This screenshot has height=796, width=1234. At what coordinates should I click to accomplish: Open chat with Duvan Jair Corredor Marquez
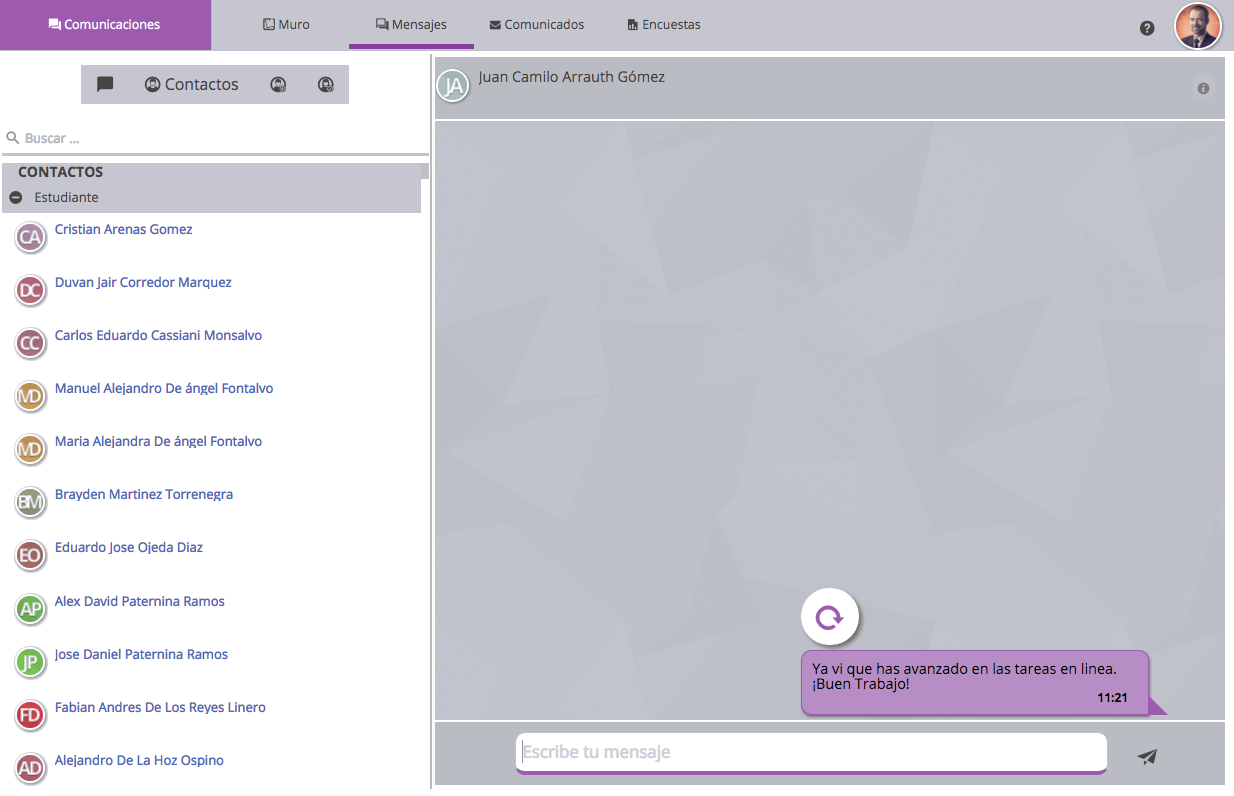pyautogui.click(x=143, y=283)
